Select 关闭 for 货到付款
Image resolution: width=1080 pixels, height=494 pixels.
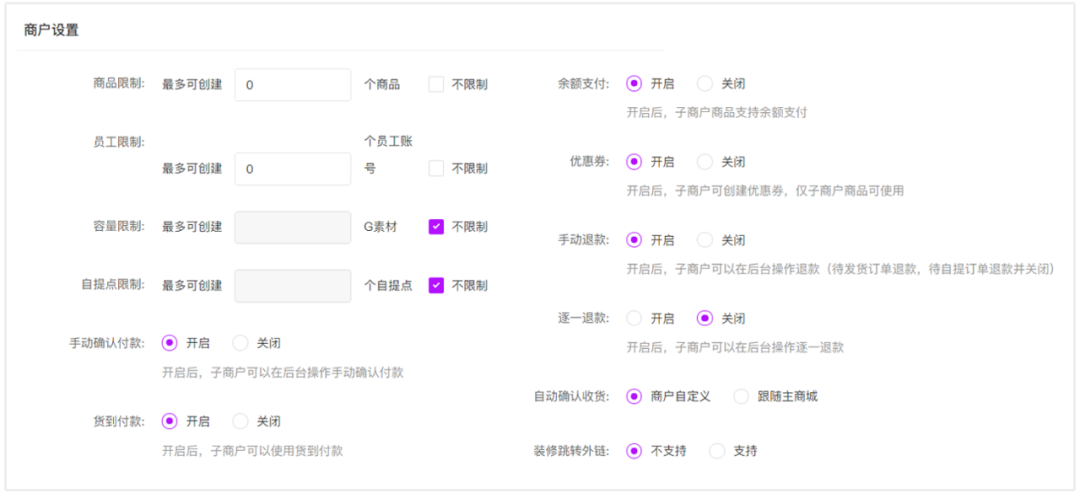tap(240, 421)
